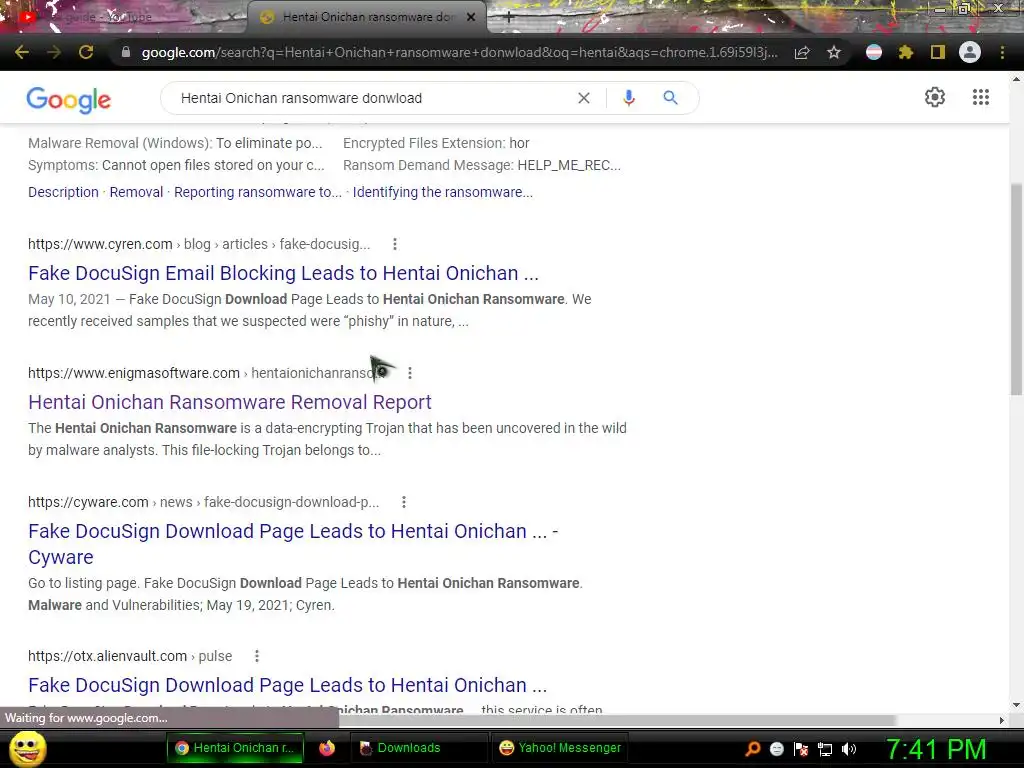Open more options for cyren.com result
The width and height of the screenshot is (1024, 768).
[394, 244]
